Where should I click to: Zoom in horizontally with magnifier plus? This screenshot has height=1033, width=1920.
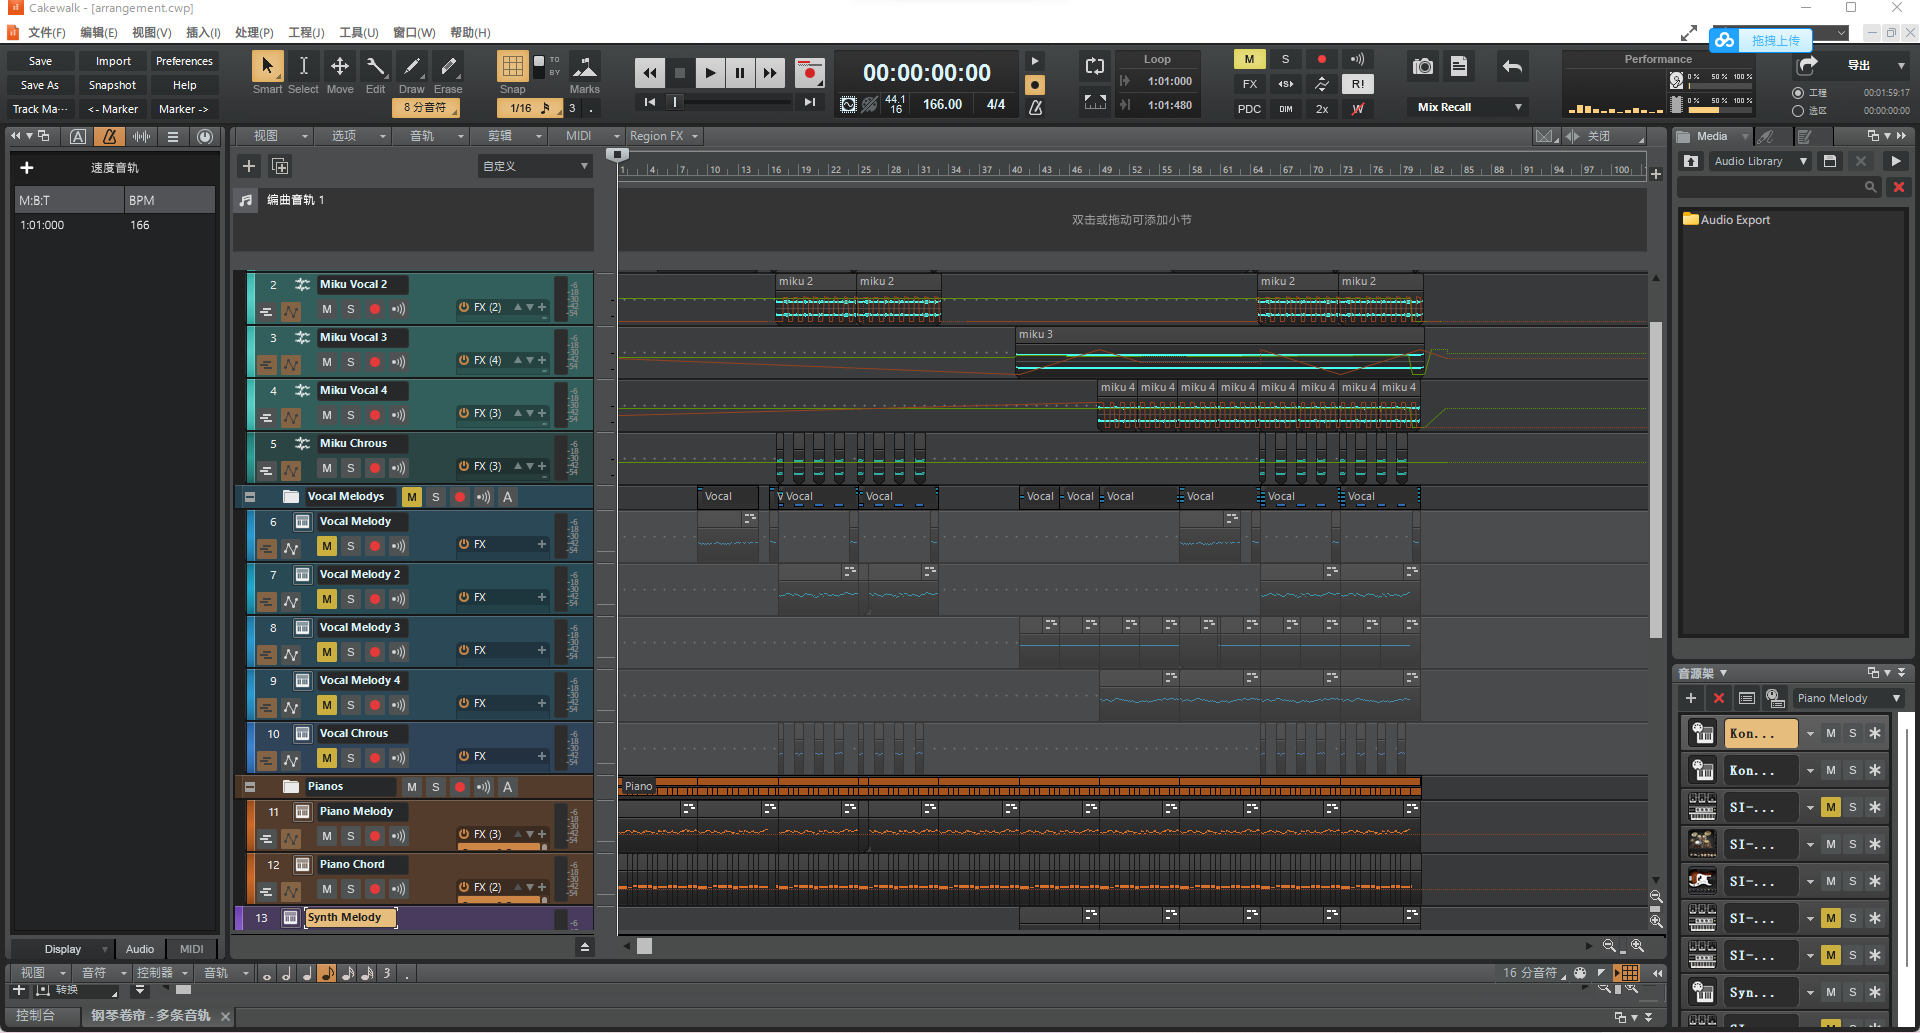(x=1637, y=945)
